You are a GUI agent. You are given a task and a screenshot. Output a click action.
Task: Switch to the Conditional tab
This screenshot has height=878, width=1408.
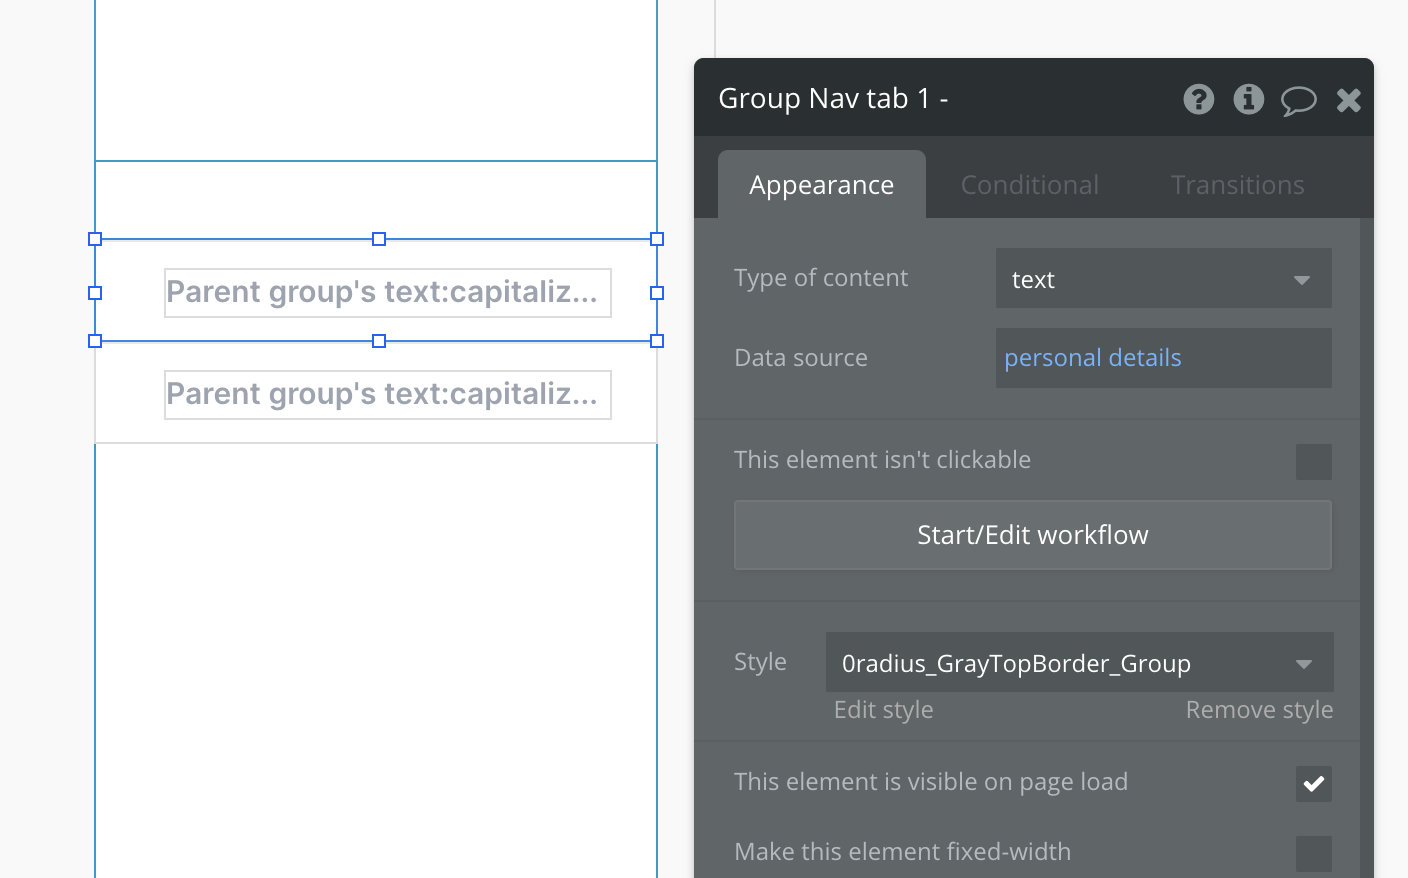click(x=1030, y=185)
